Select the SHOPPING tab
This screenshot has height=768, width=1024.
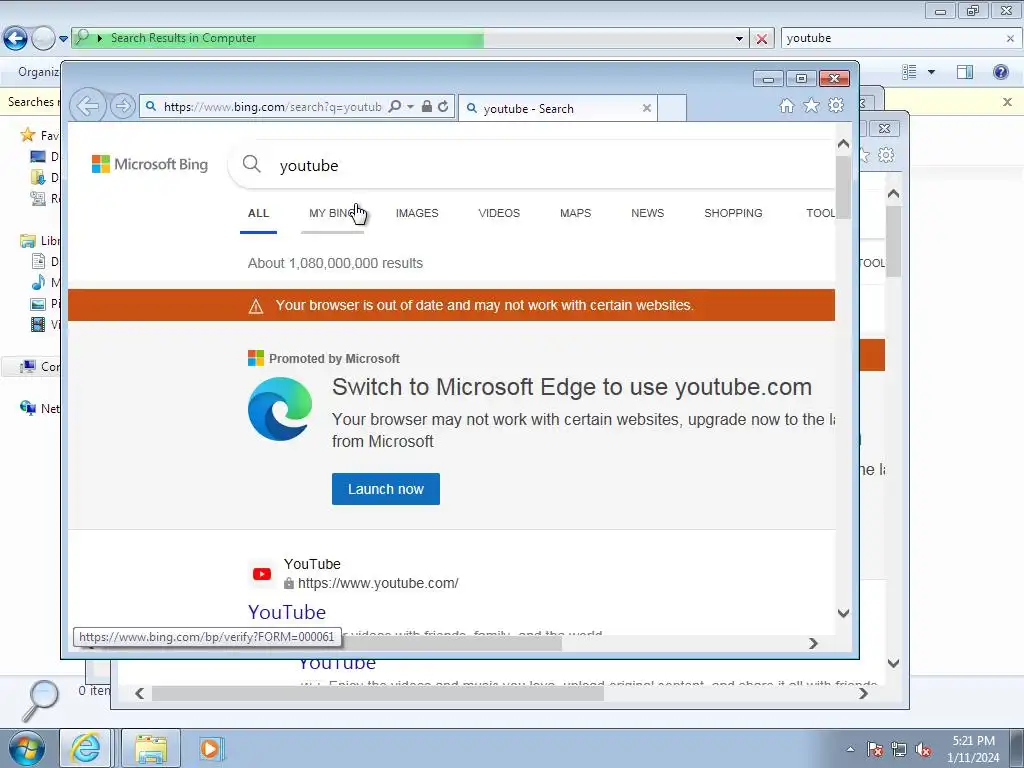[x=733, y=214]
